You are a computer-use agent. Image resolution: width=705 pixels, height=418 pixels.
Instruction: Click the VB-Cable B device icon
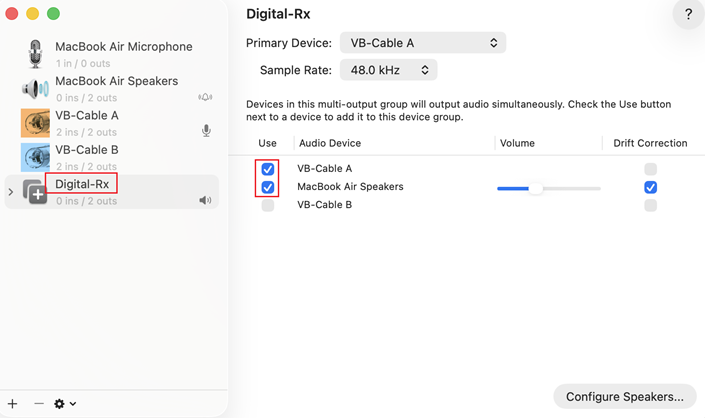pos(36,157)
